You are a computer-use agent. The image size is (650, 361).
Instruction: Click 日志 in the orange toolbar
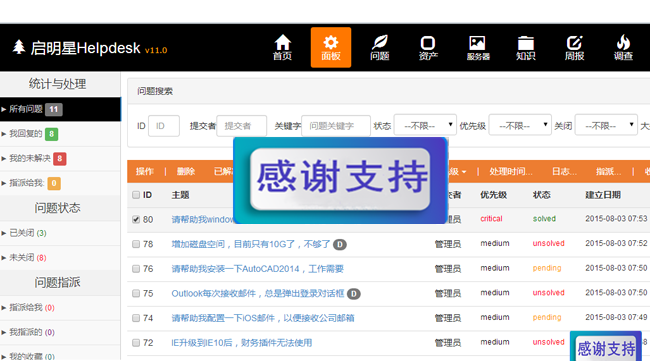(564, 172)
